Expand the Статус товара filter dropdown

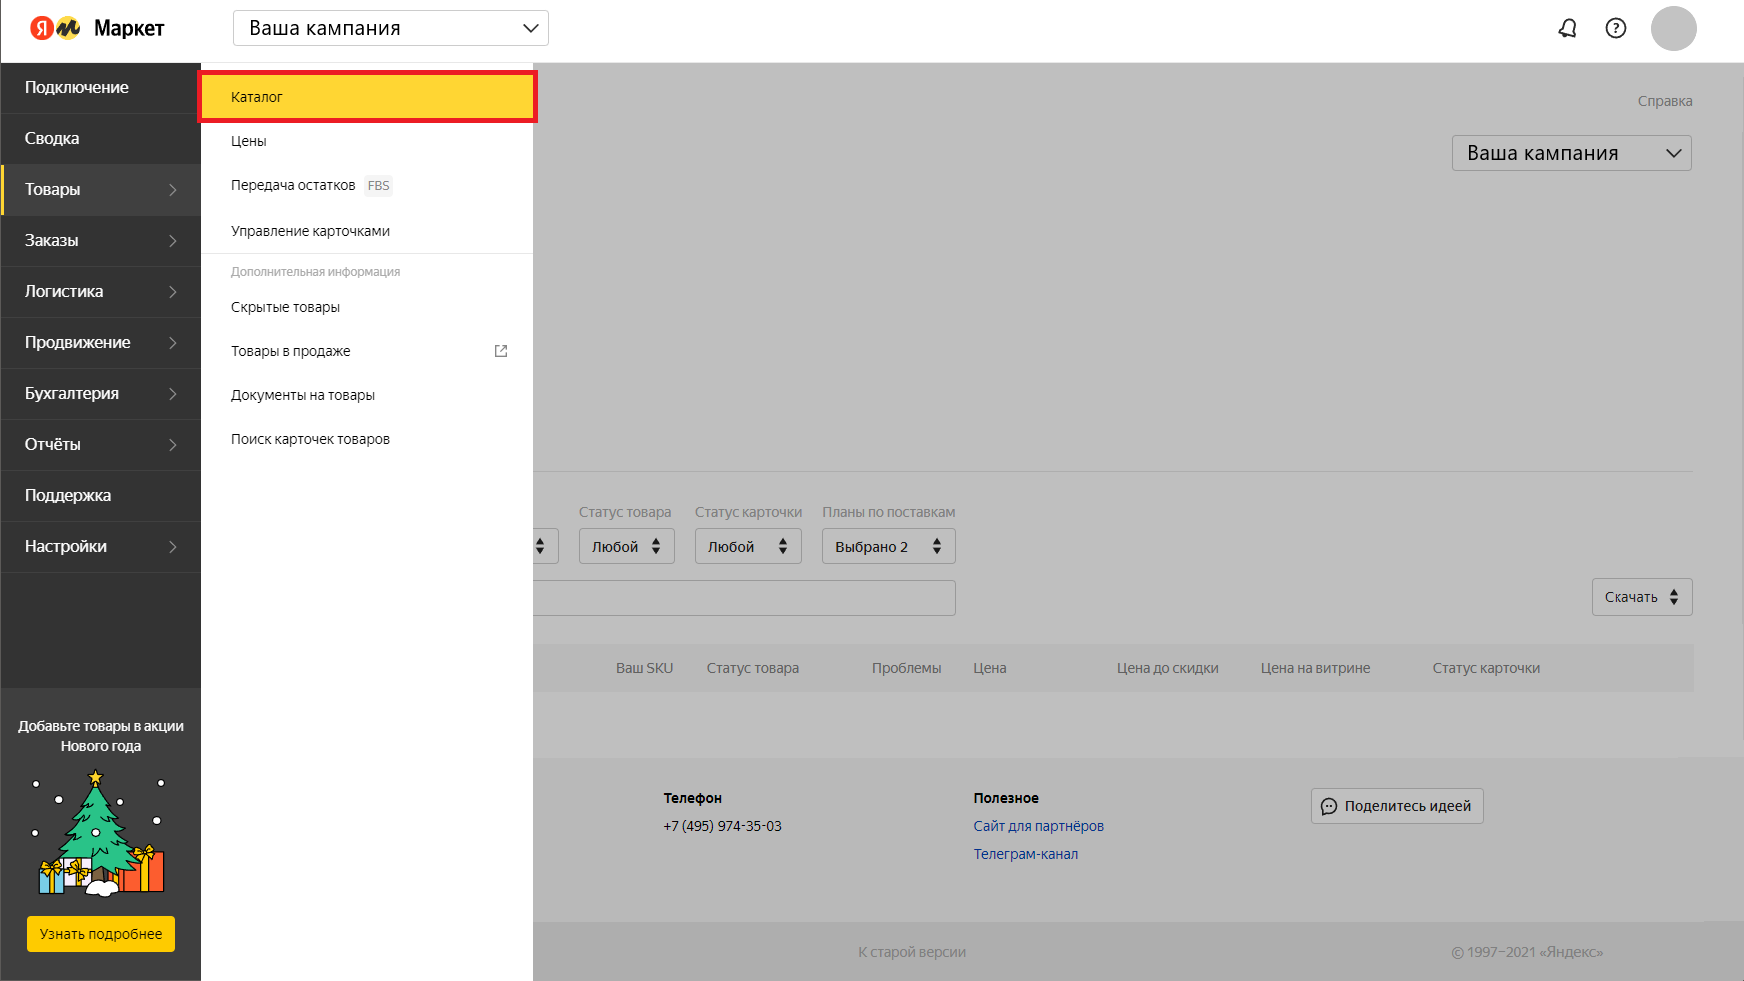coord(626,546)
